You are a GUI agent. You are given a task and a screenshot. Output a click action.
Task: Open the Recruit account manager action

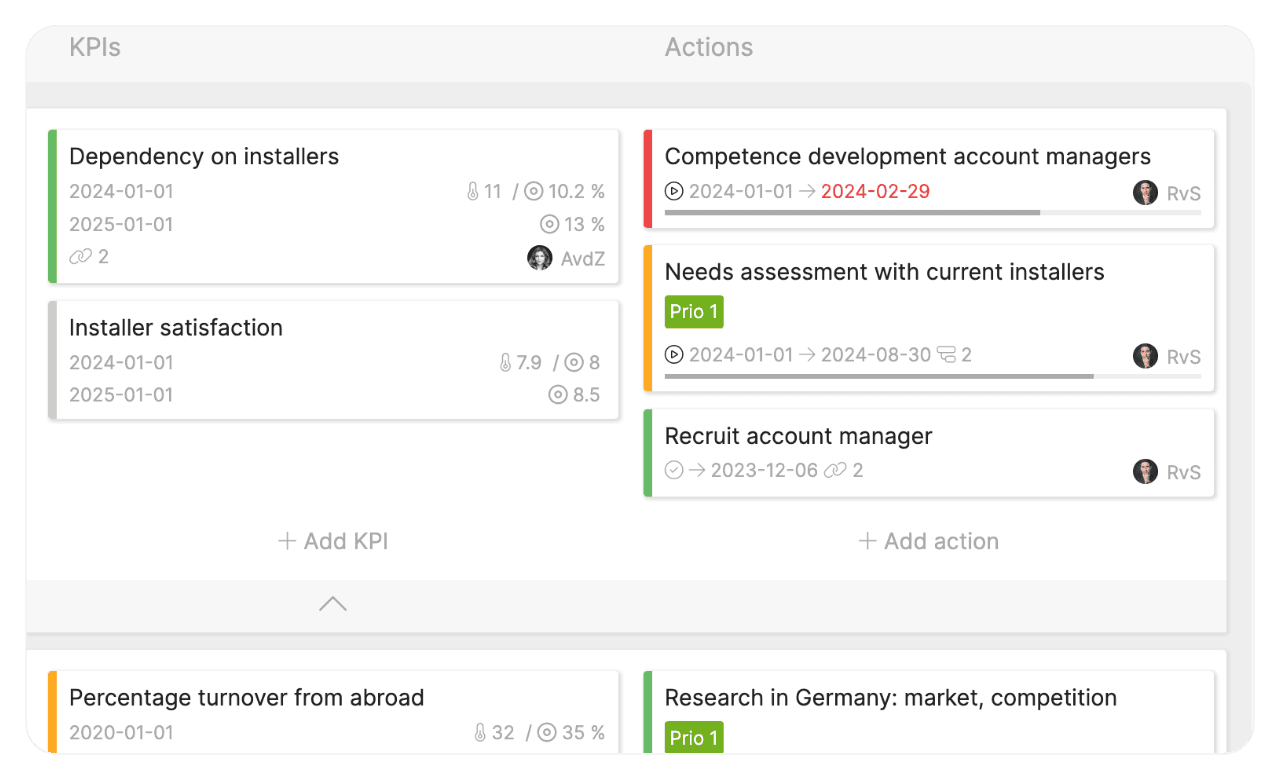(x=929, y=453)
